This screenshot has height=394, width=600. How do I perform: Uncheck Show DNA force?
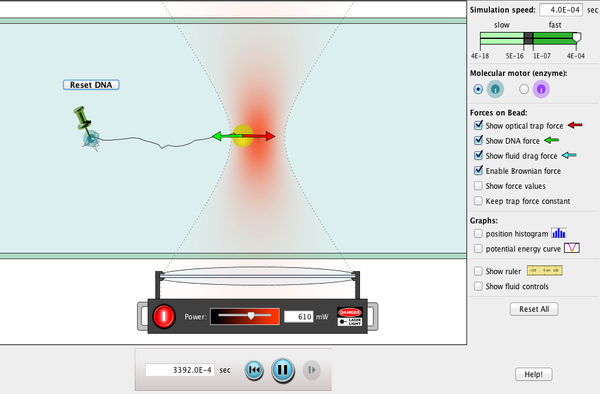(478, 140)
